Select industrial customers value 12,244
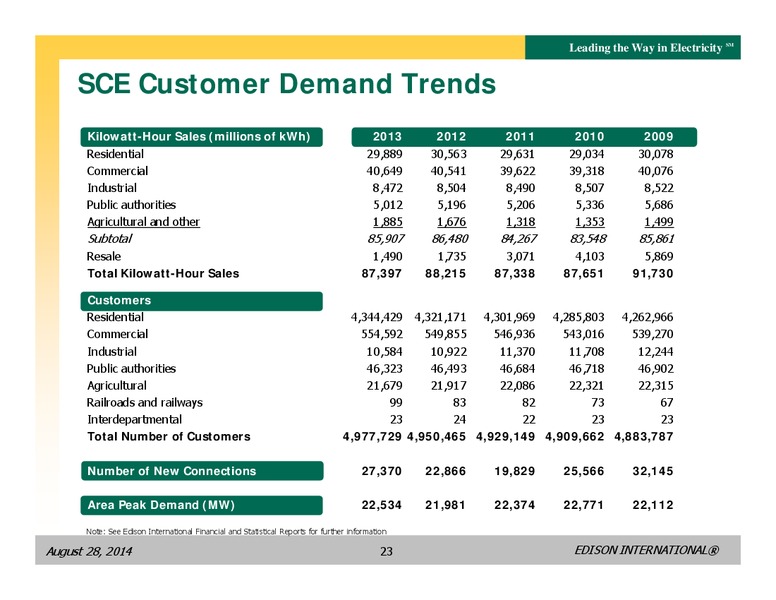The width and height of the screenshot is (776, 600). [x=656, y=352]
